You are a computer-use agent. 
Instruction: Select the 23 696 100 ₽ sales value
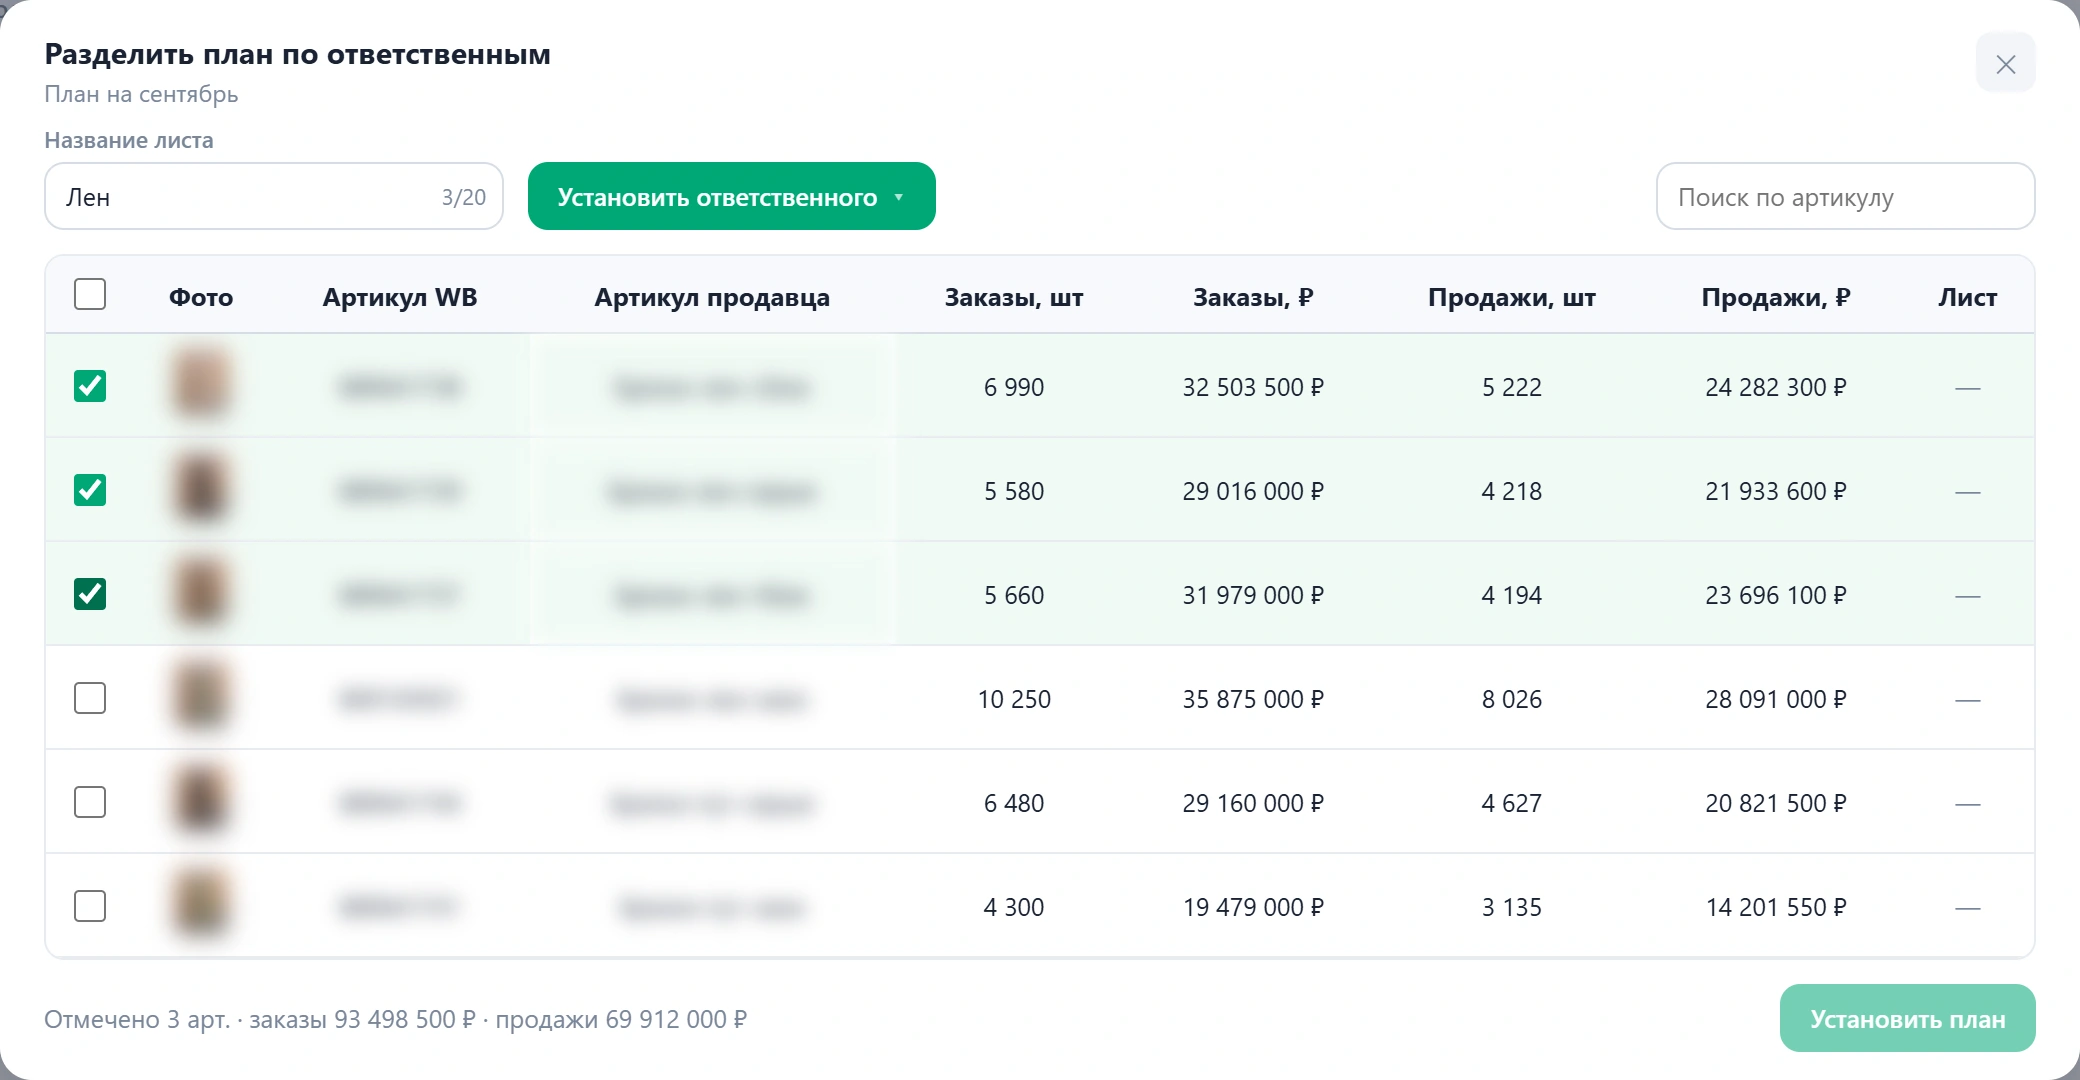tap(1776, 595)
